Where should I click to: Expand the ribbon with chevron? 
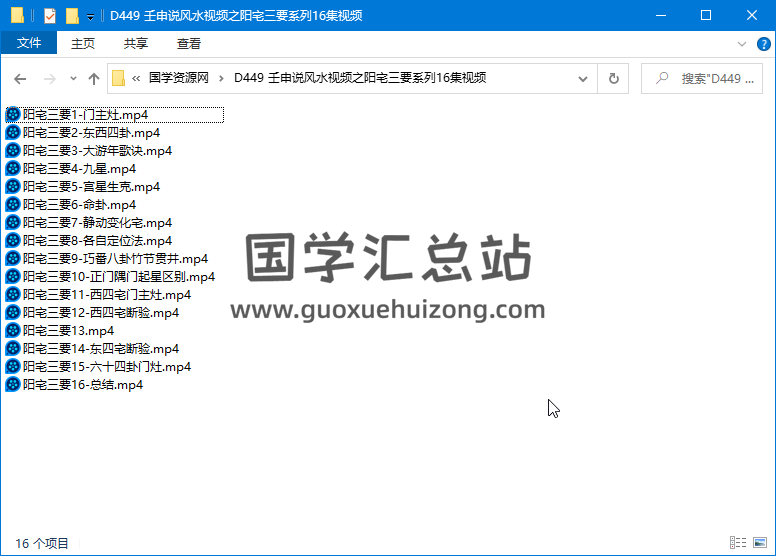[741, 44]
